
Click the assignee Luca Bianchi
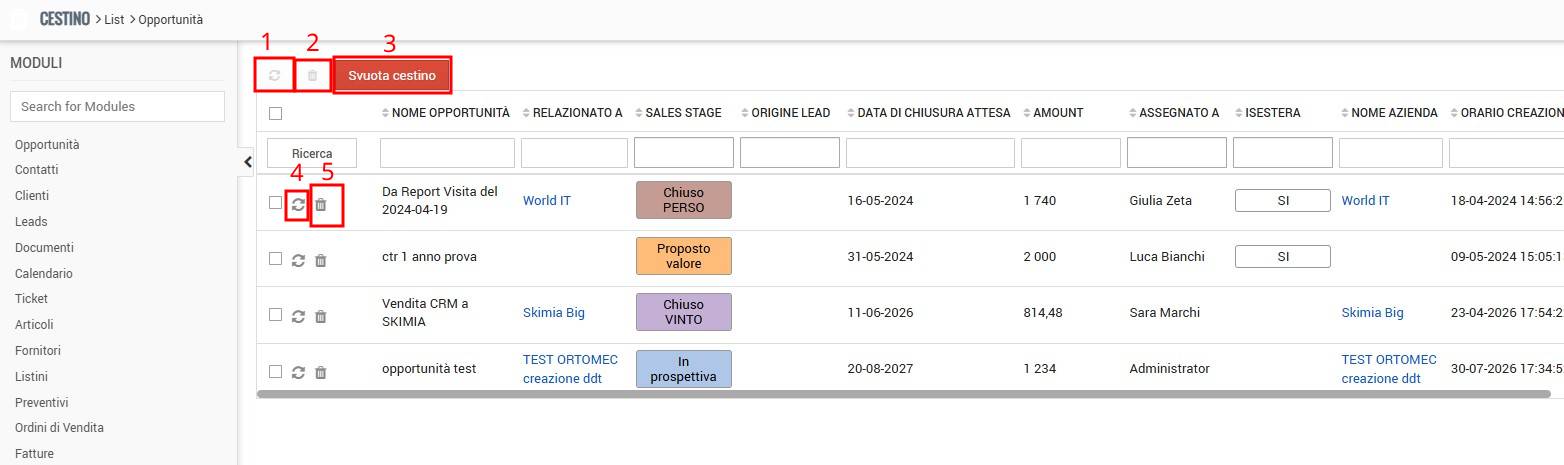point(1167,257)
